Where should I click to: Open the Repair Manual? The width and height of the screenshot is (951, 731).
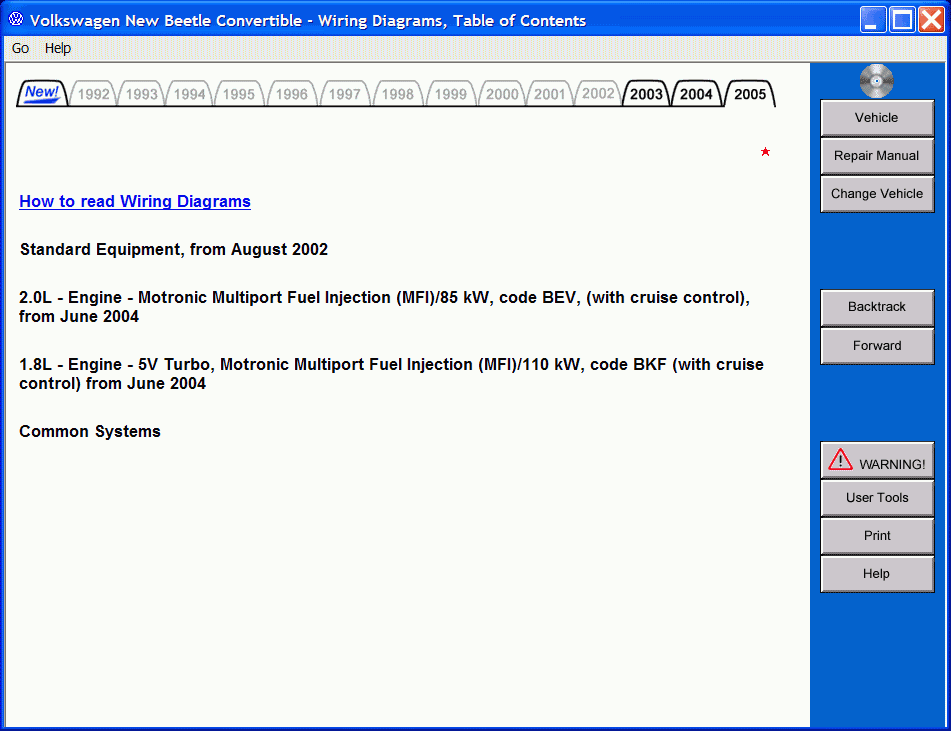tap(877, 156)
